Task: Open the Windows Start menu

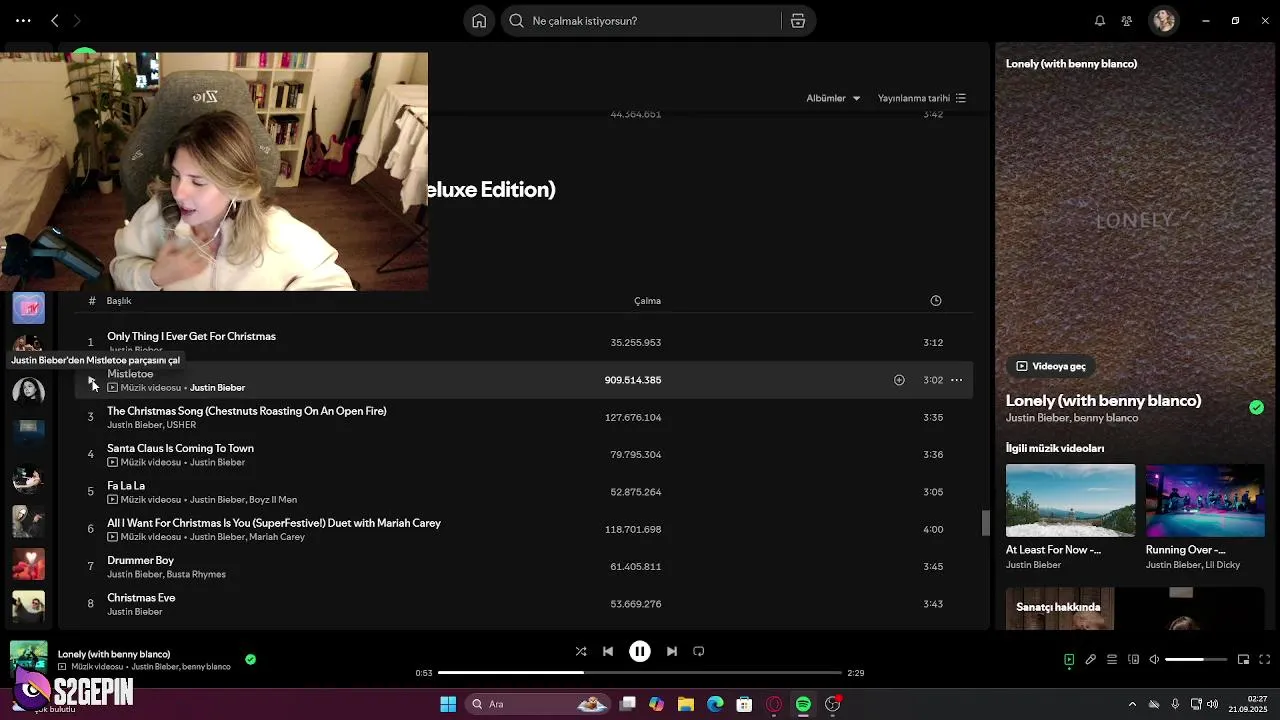Action: point(448,704)
